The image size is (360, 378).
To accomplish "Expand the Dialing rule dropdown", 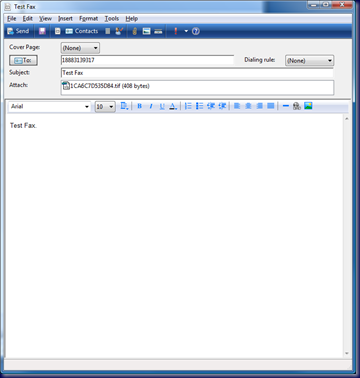I will pos(309,61).
